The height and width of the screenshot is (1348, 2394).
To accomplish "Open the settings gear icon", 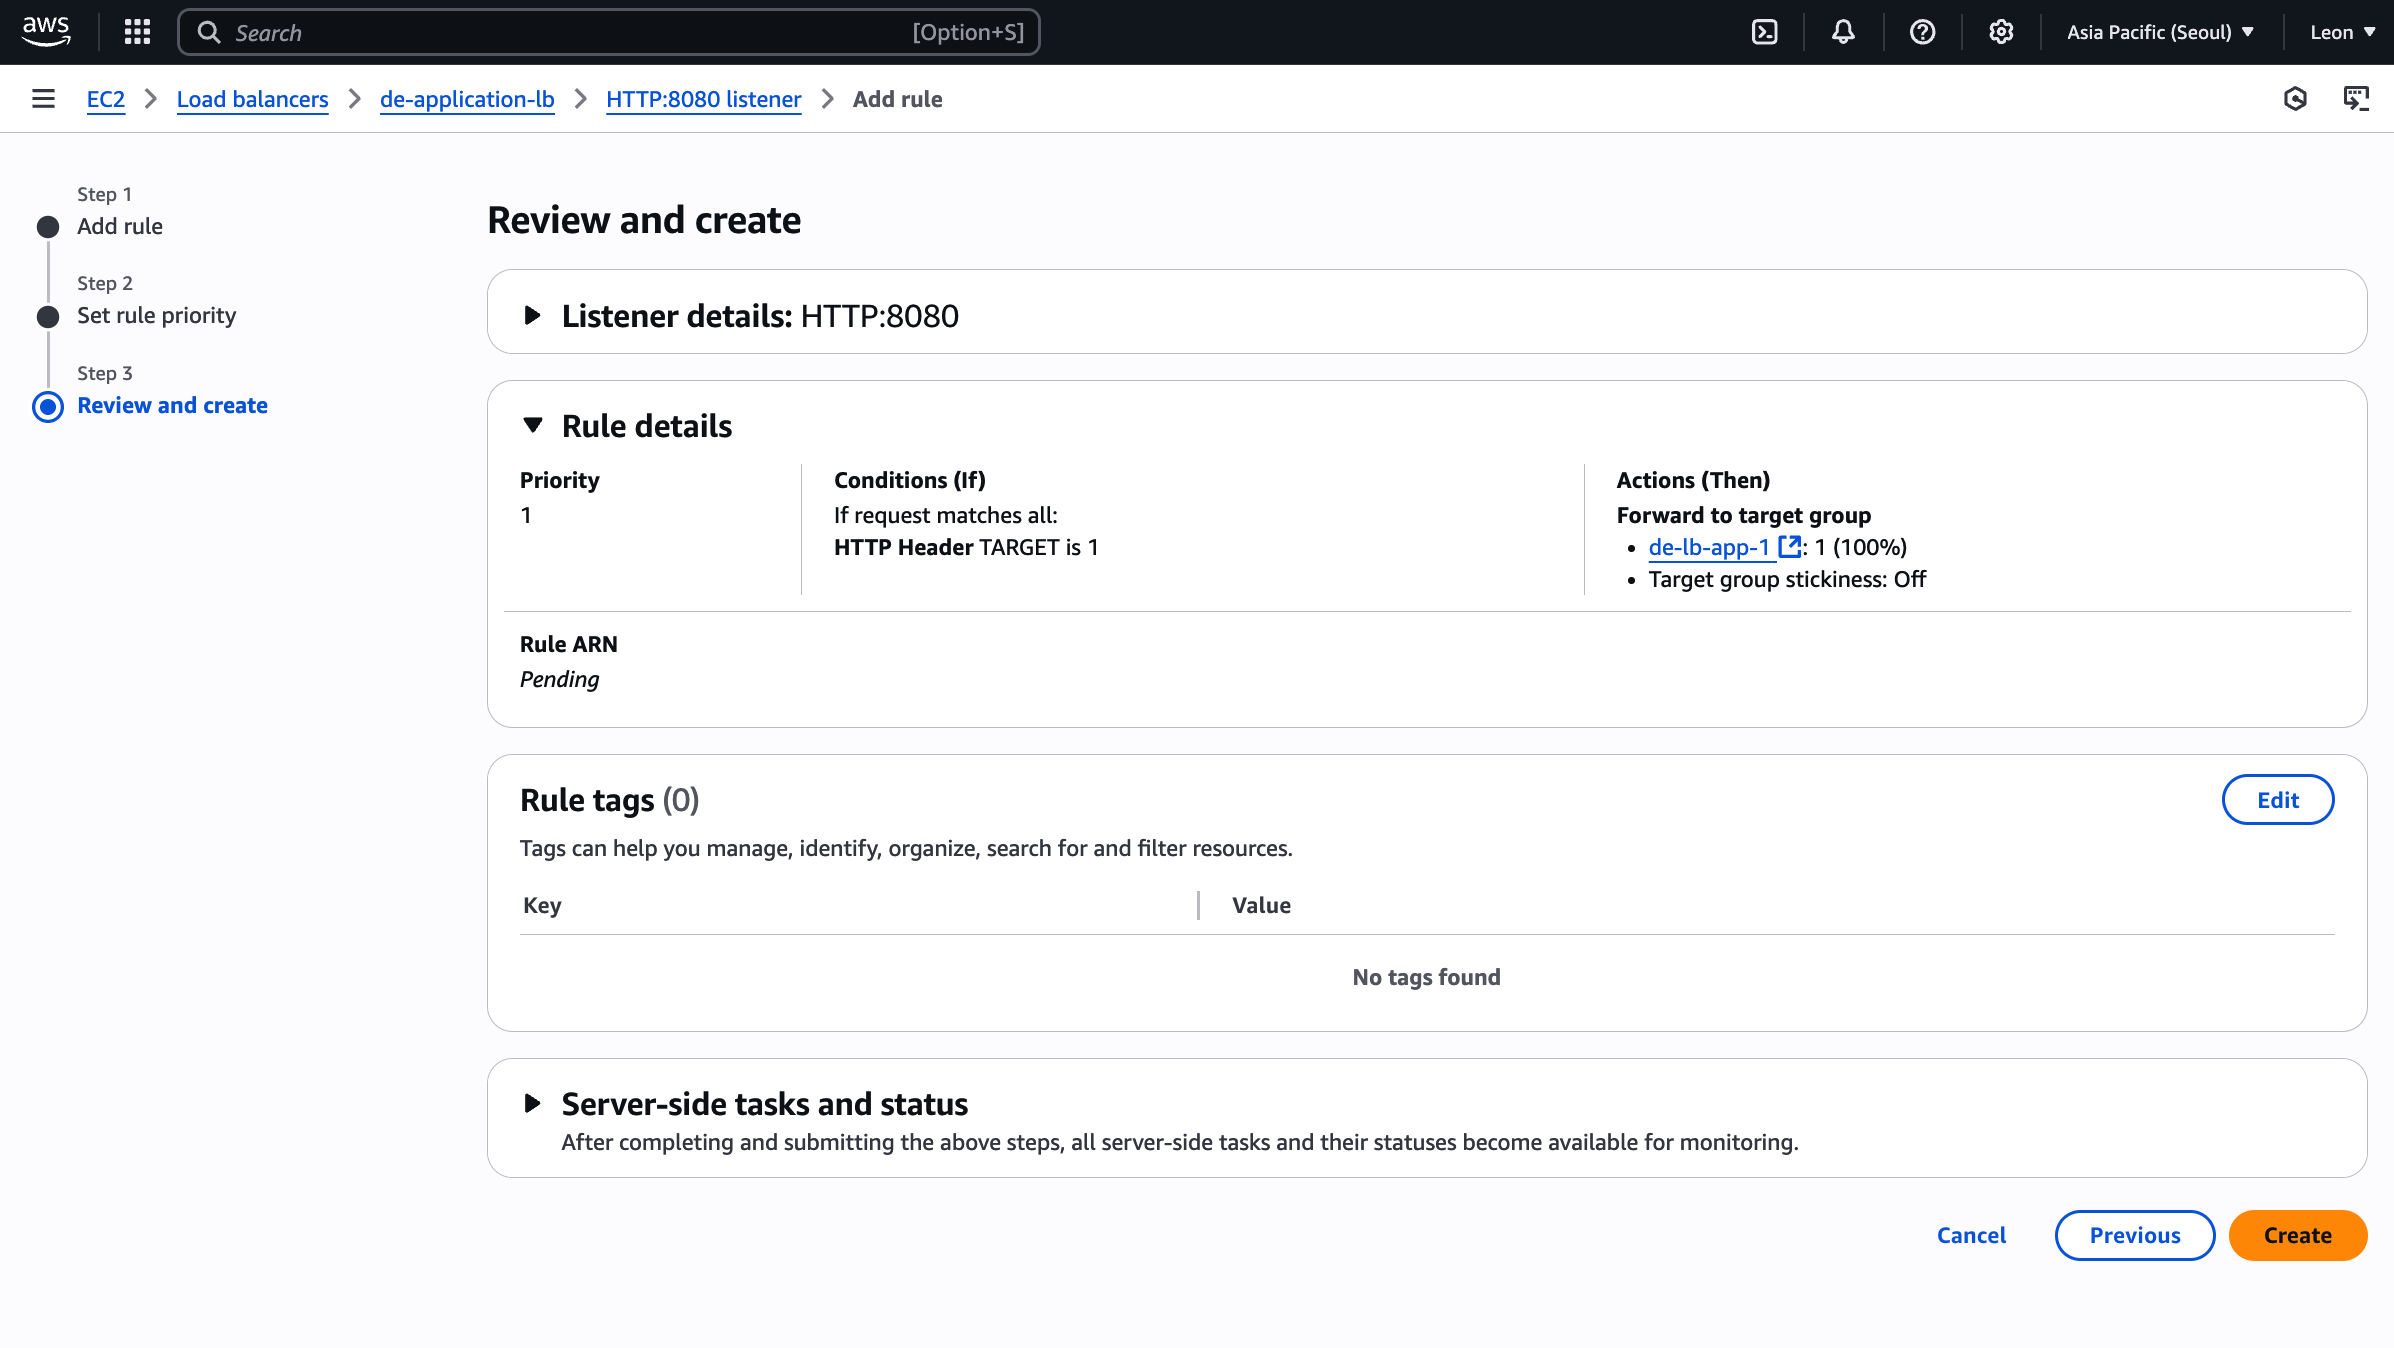I will click(2001, 32).
